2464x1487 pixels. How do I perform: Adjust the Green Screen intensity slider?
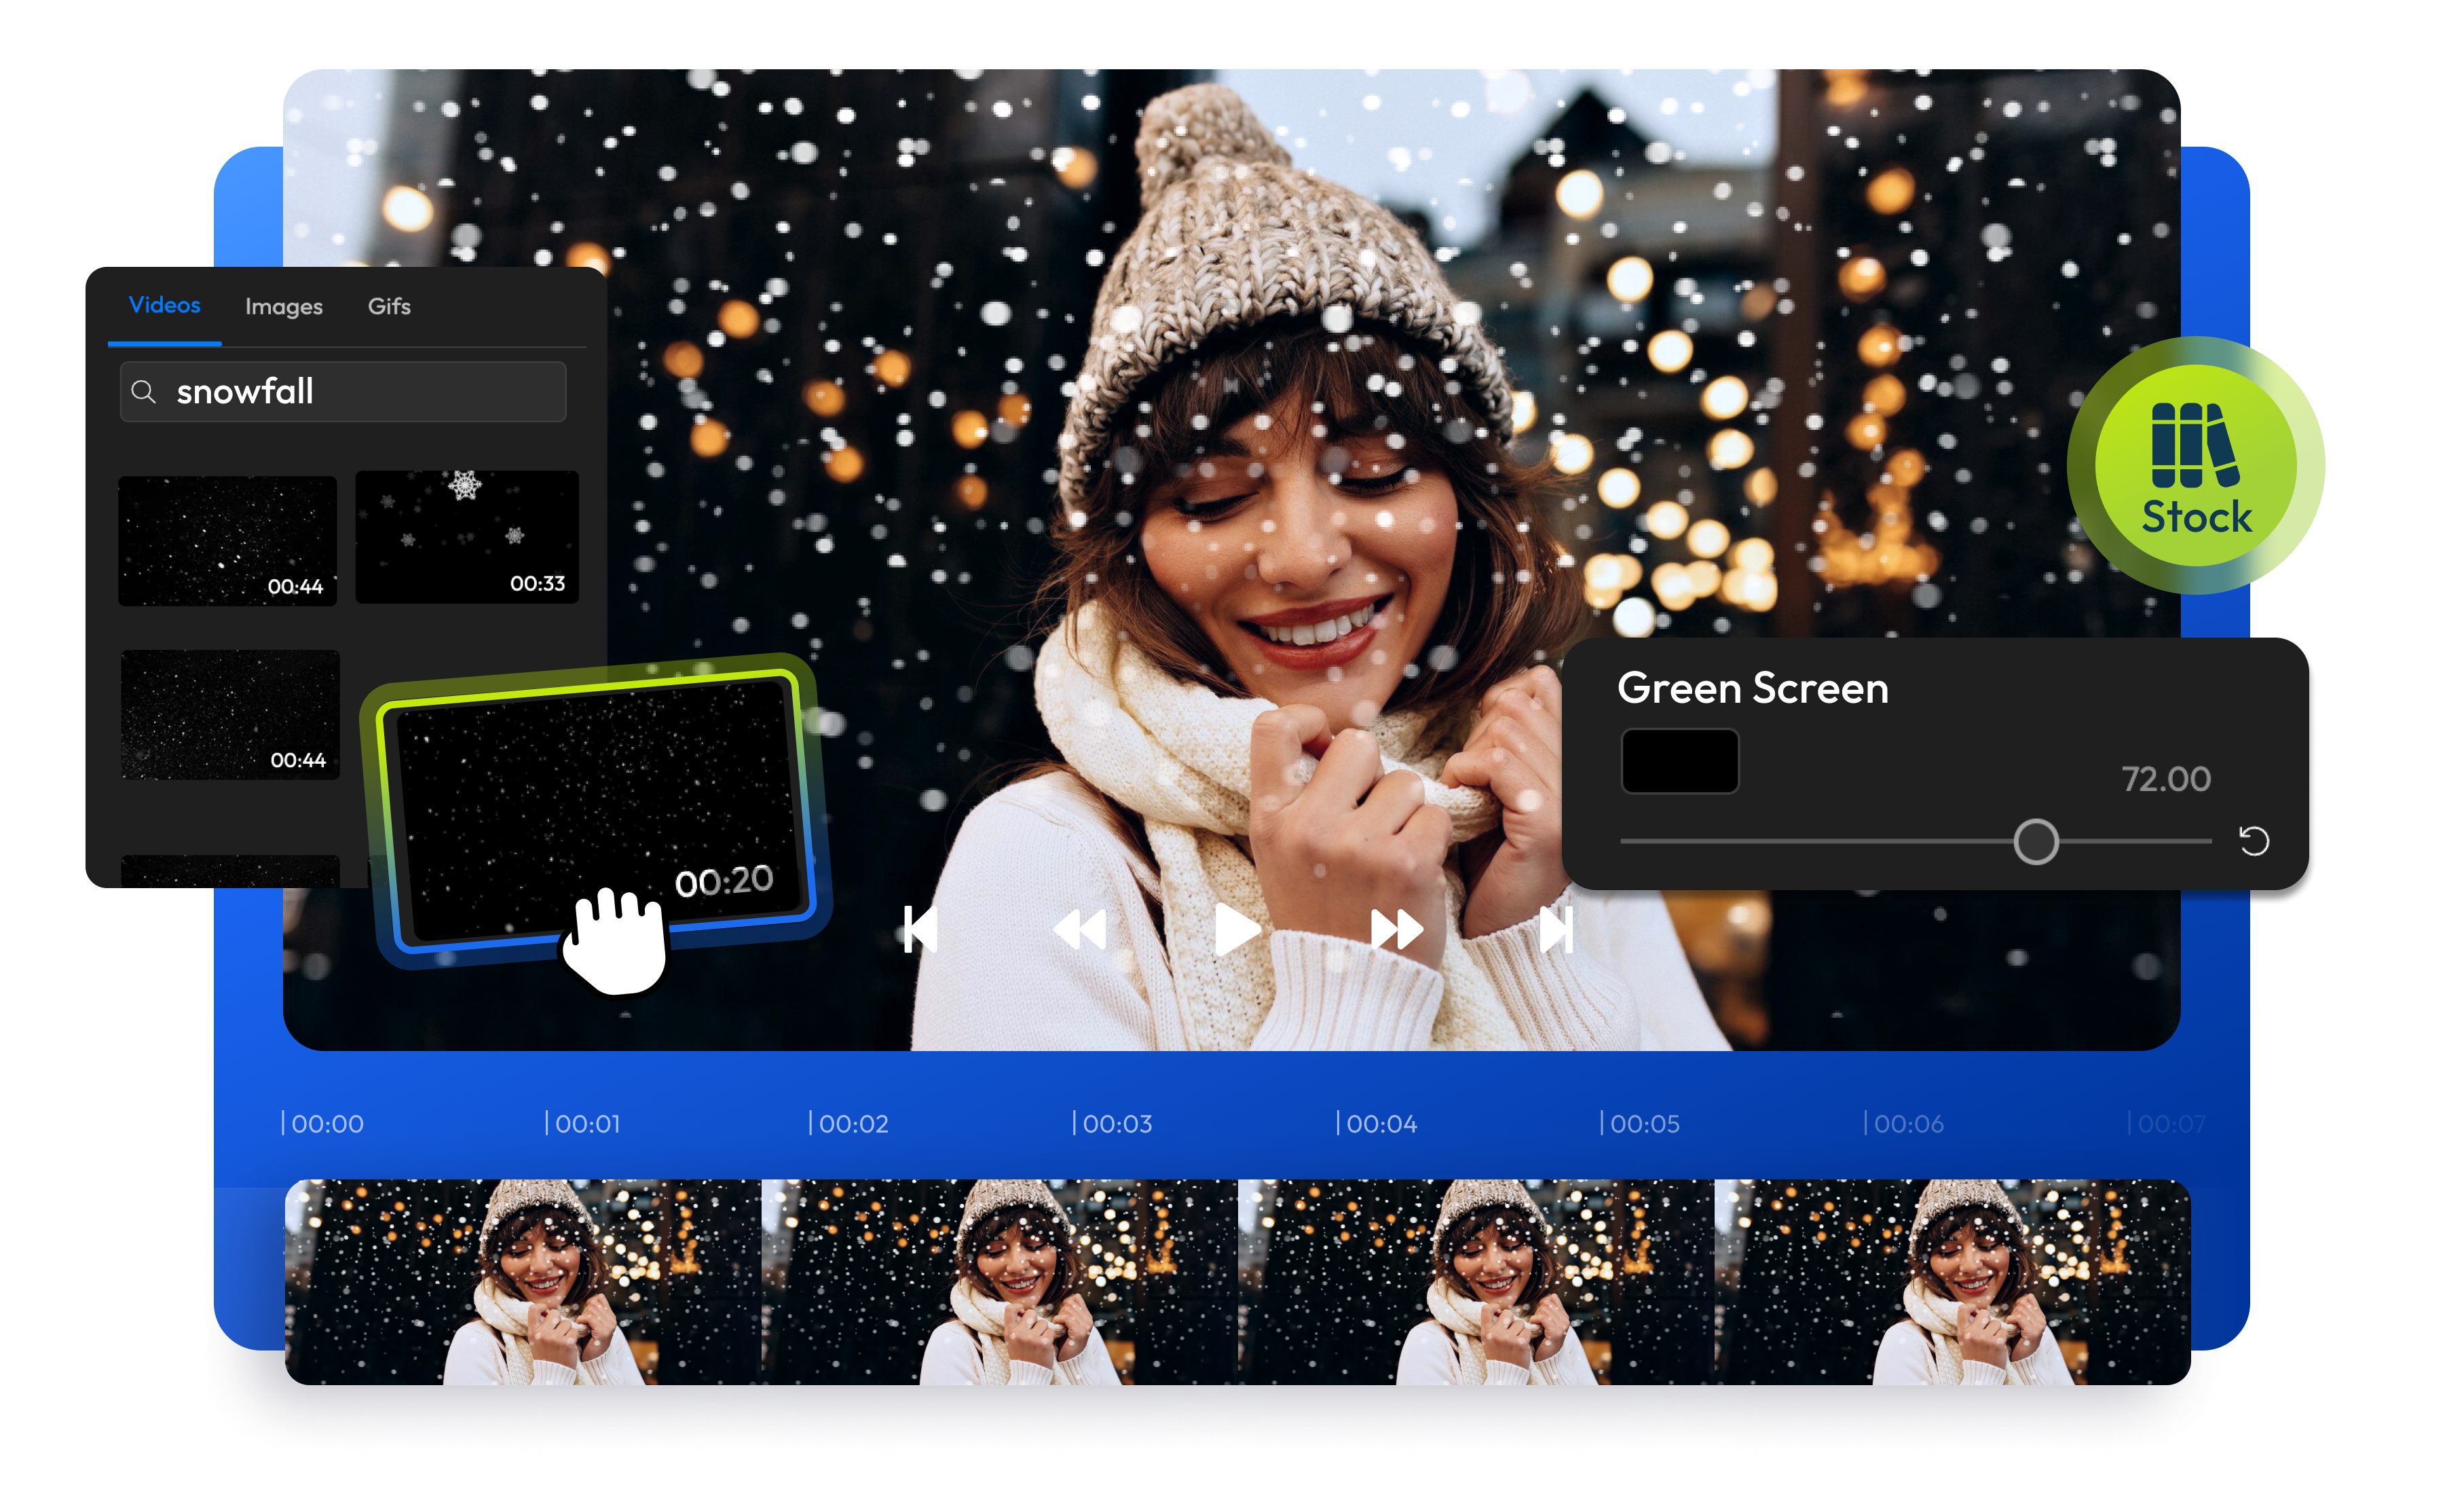[2036, 843]
